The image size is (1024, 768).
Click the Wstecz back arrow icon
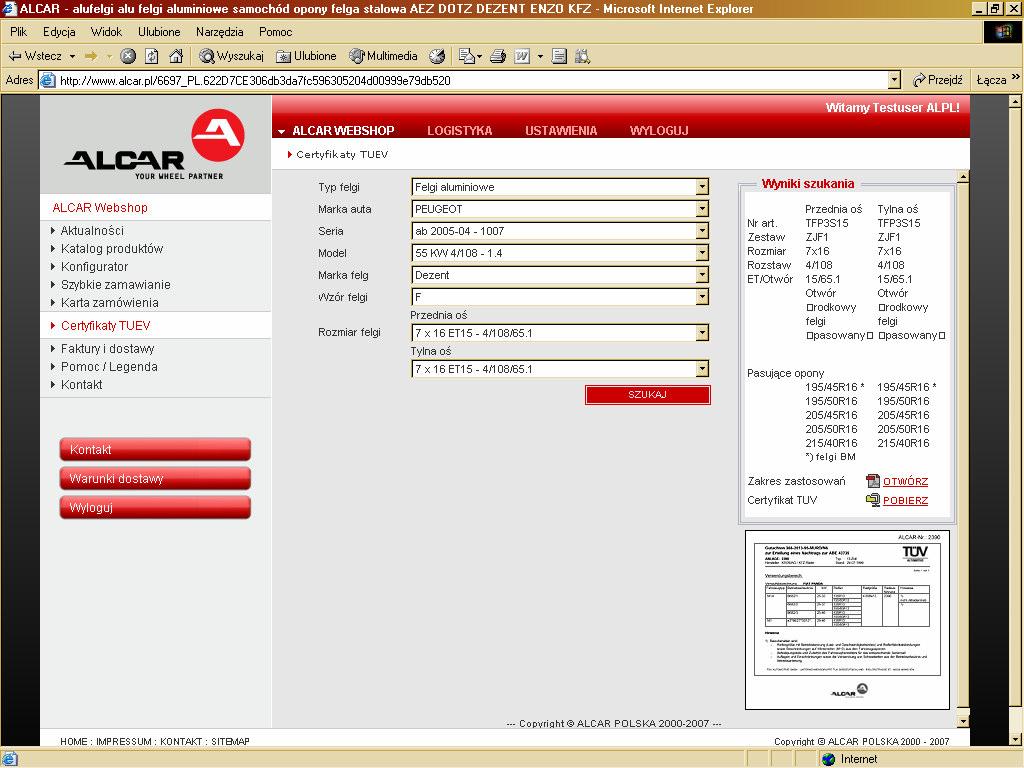pyautogui.click(x=15, y=56)
